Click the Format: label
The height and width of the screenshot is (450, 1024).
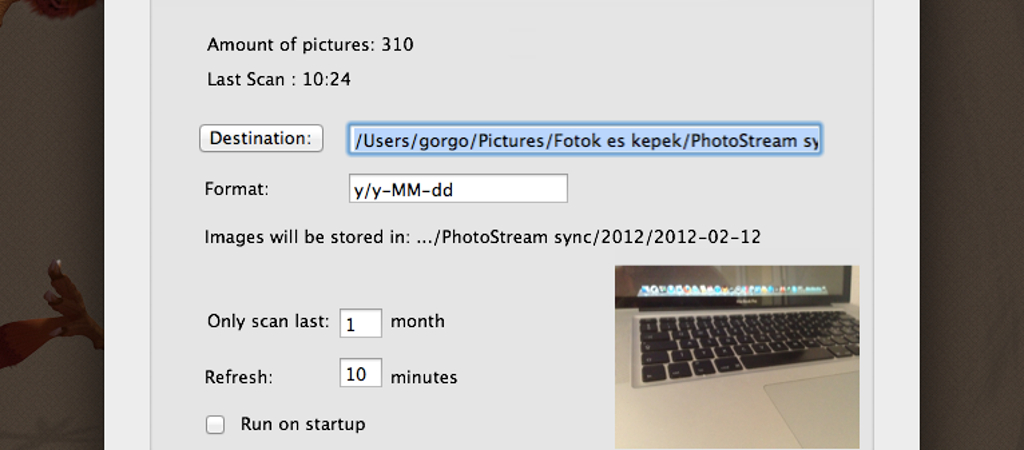tap(237, 189)
